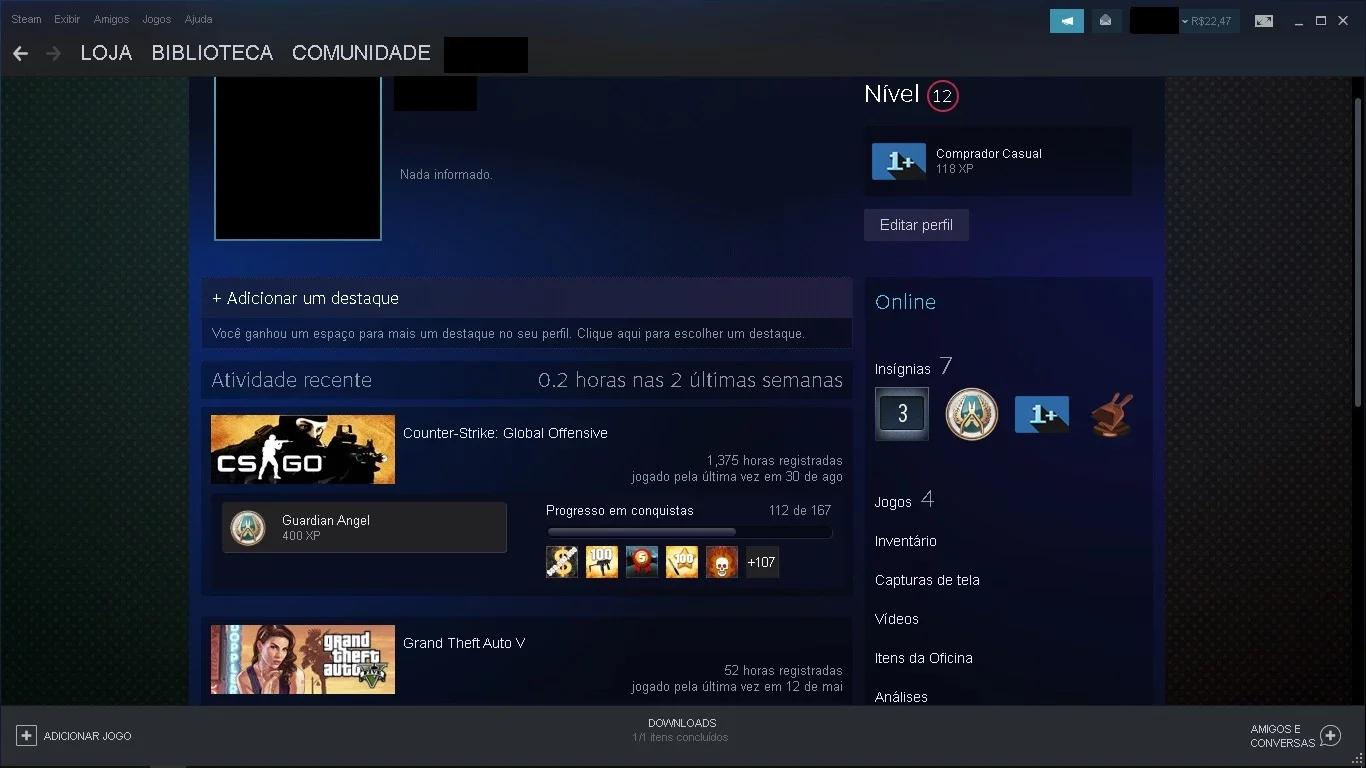Open Capturas de tela link

coord(927,580)
